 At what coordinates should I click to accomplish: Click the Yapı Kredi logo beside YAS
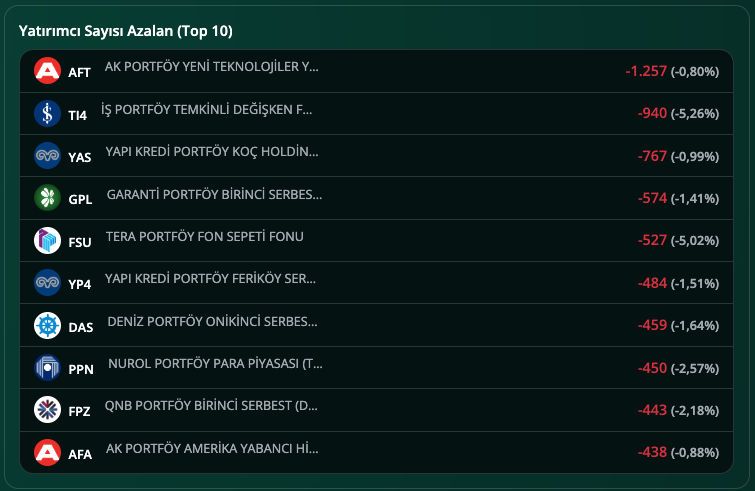[47, 155]
